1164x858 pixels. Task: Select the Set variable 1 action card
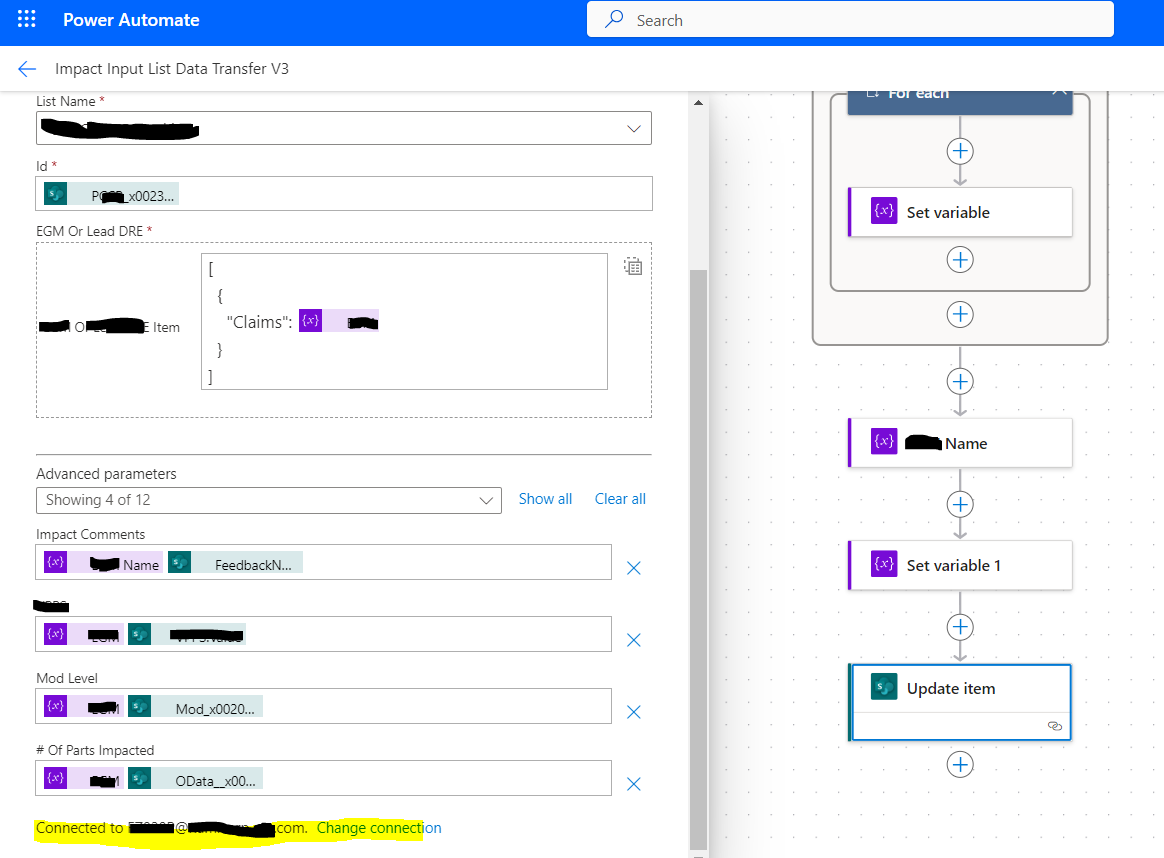click(x=961, y=566)
